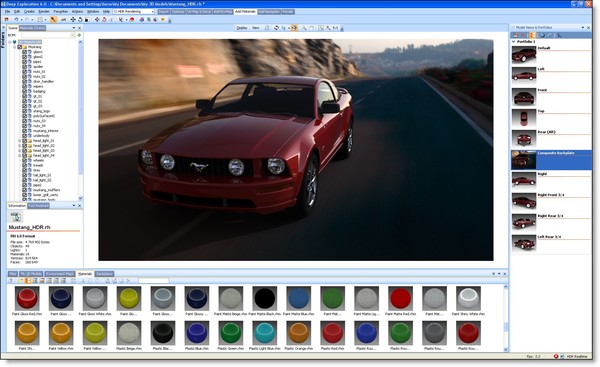This screenshot has height=367, width=600.
Task: Click the file icon in Information panel
Action: (16, 217)
